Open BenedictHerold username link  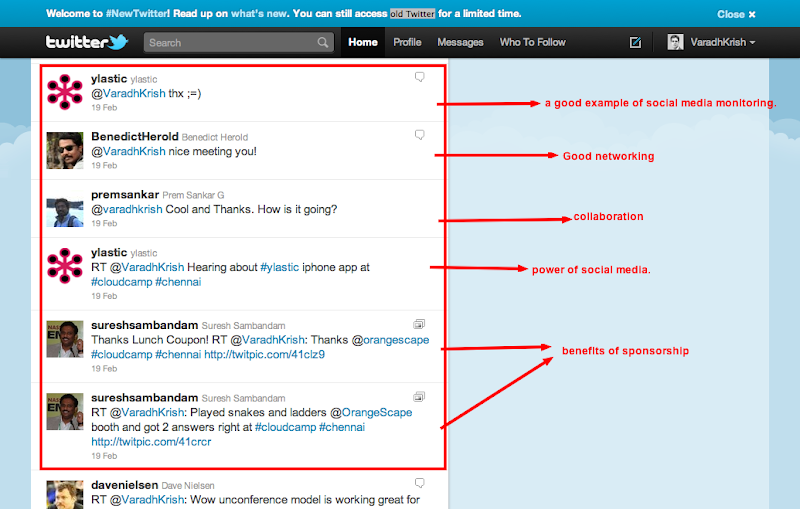click(135, 136)
